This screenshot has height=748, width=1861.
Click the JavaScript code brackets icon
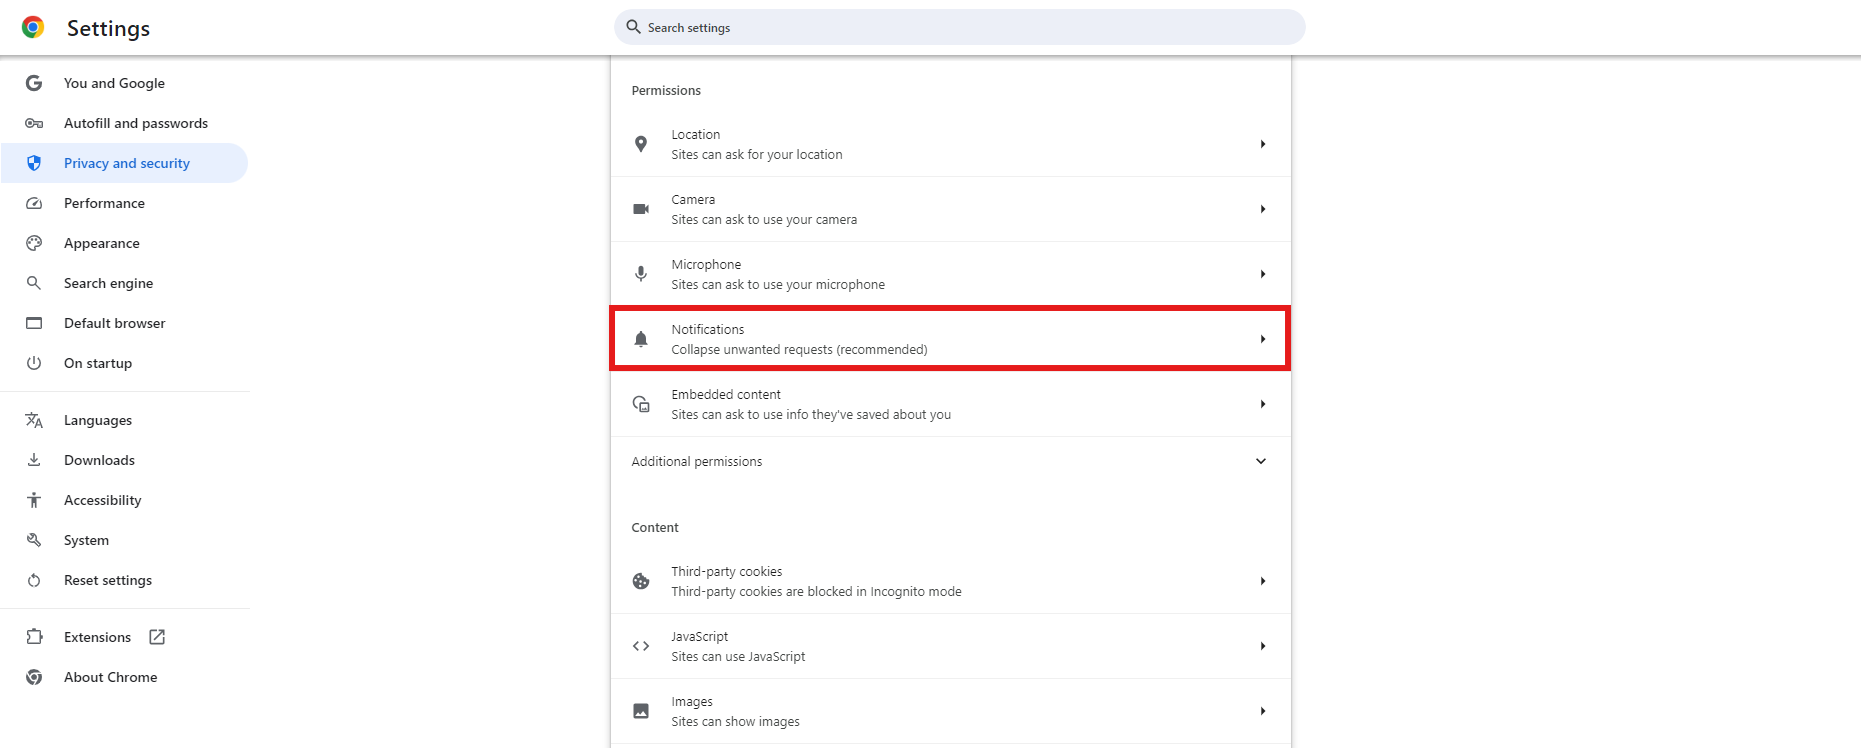(641, 646)
